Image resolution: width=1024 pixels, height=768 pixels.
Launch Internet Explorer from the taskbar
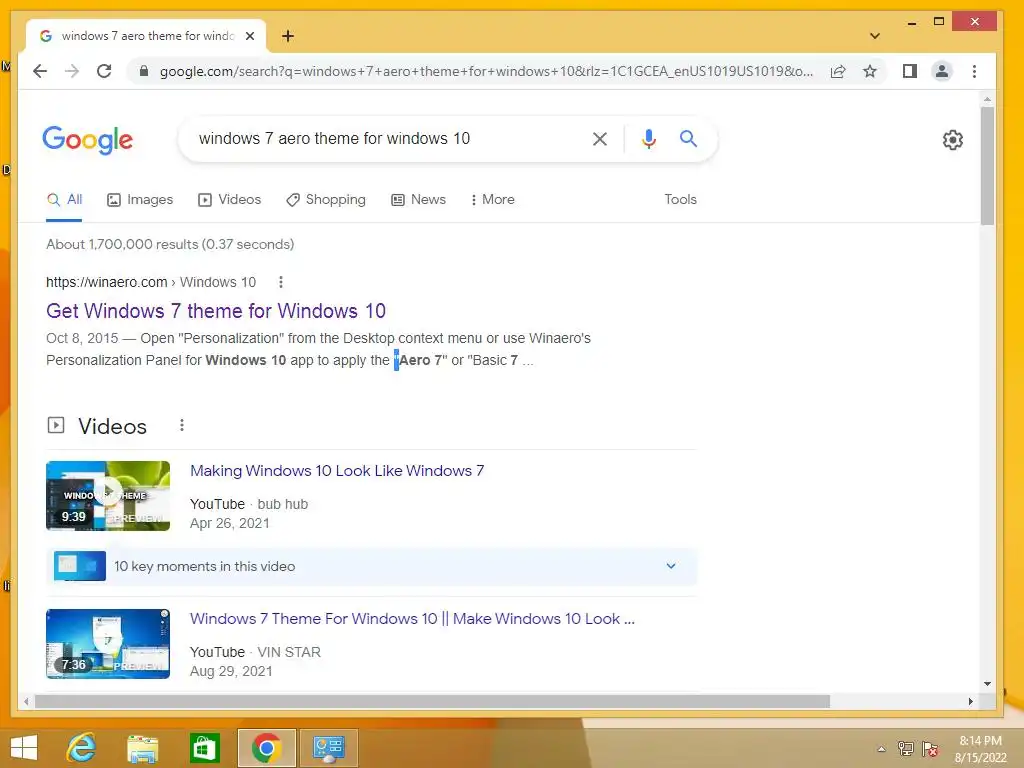click(81, 748)
